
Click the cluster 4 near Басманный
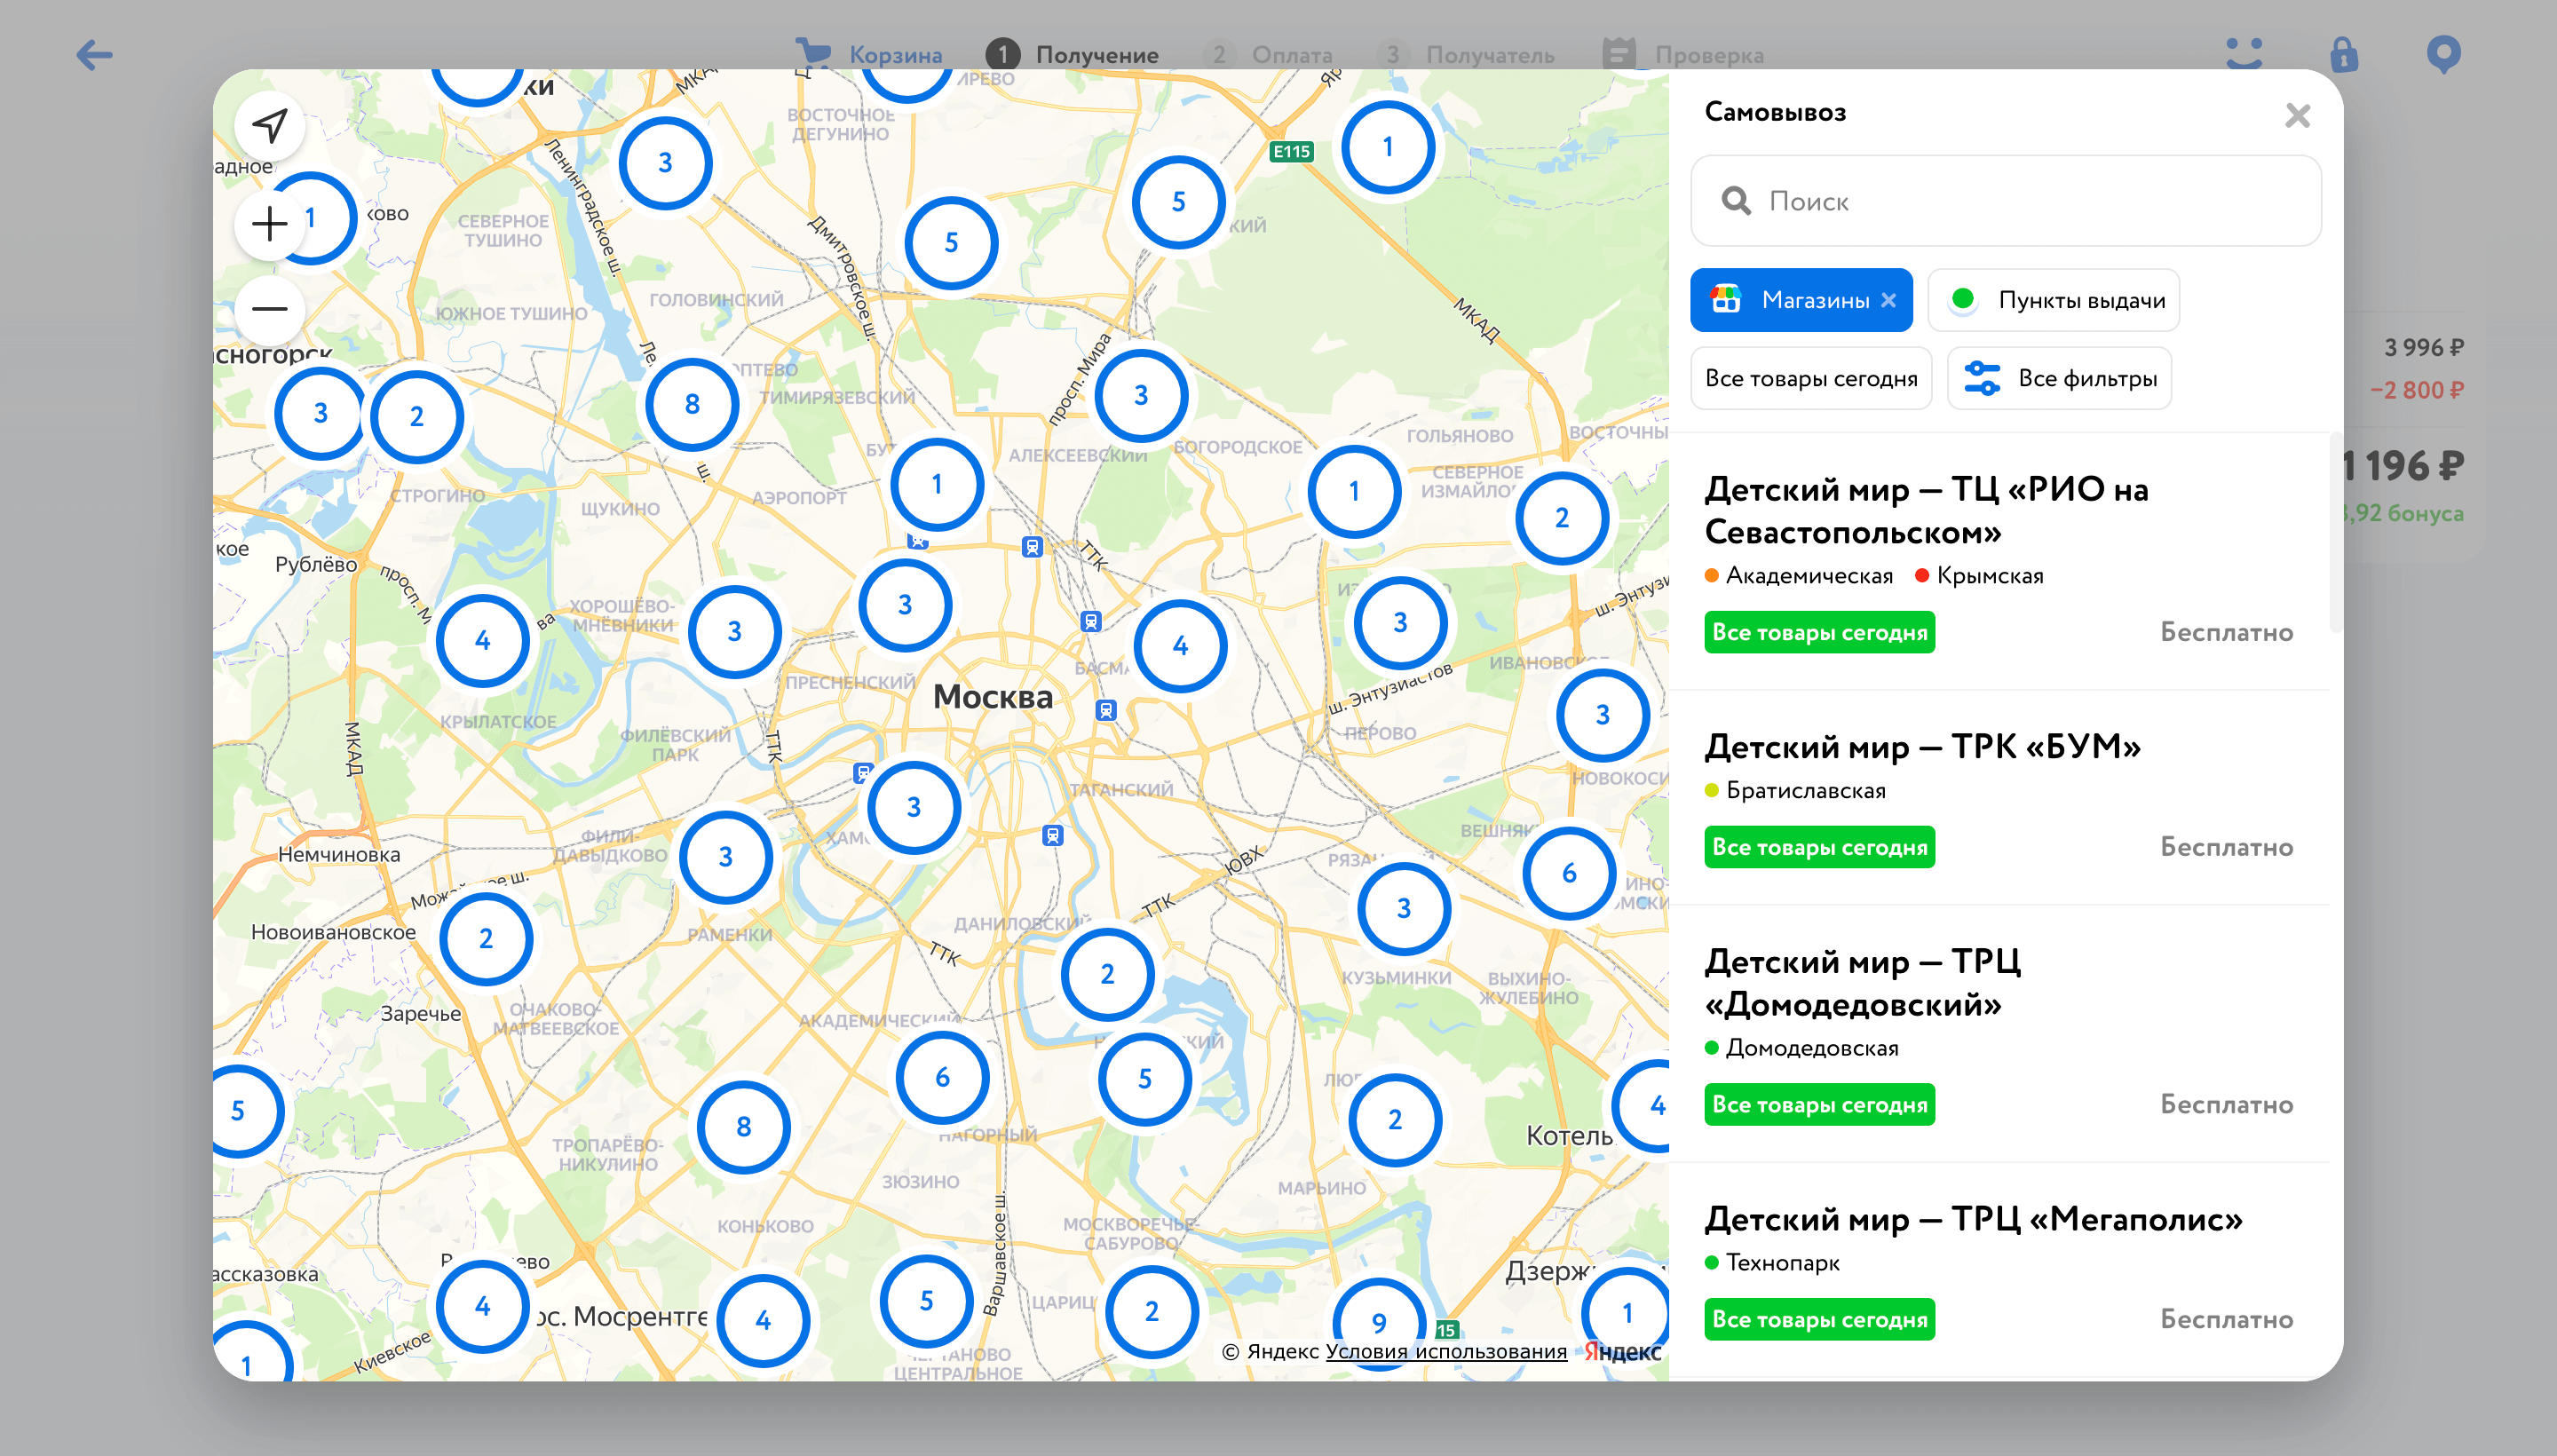1180,647
